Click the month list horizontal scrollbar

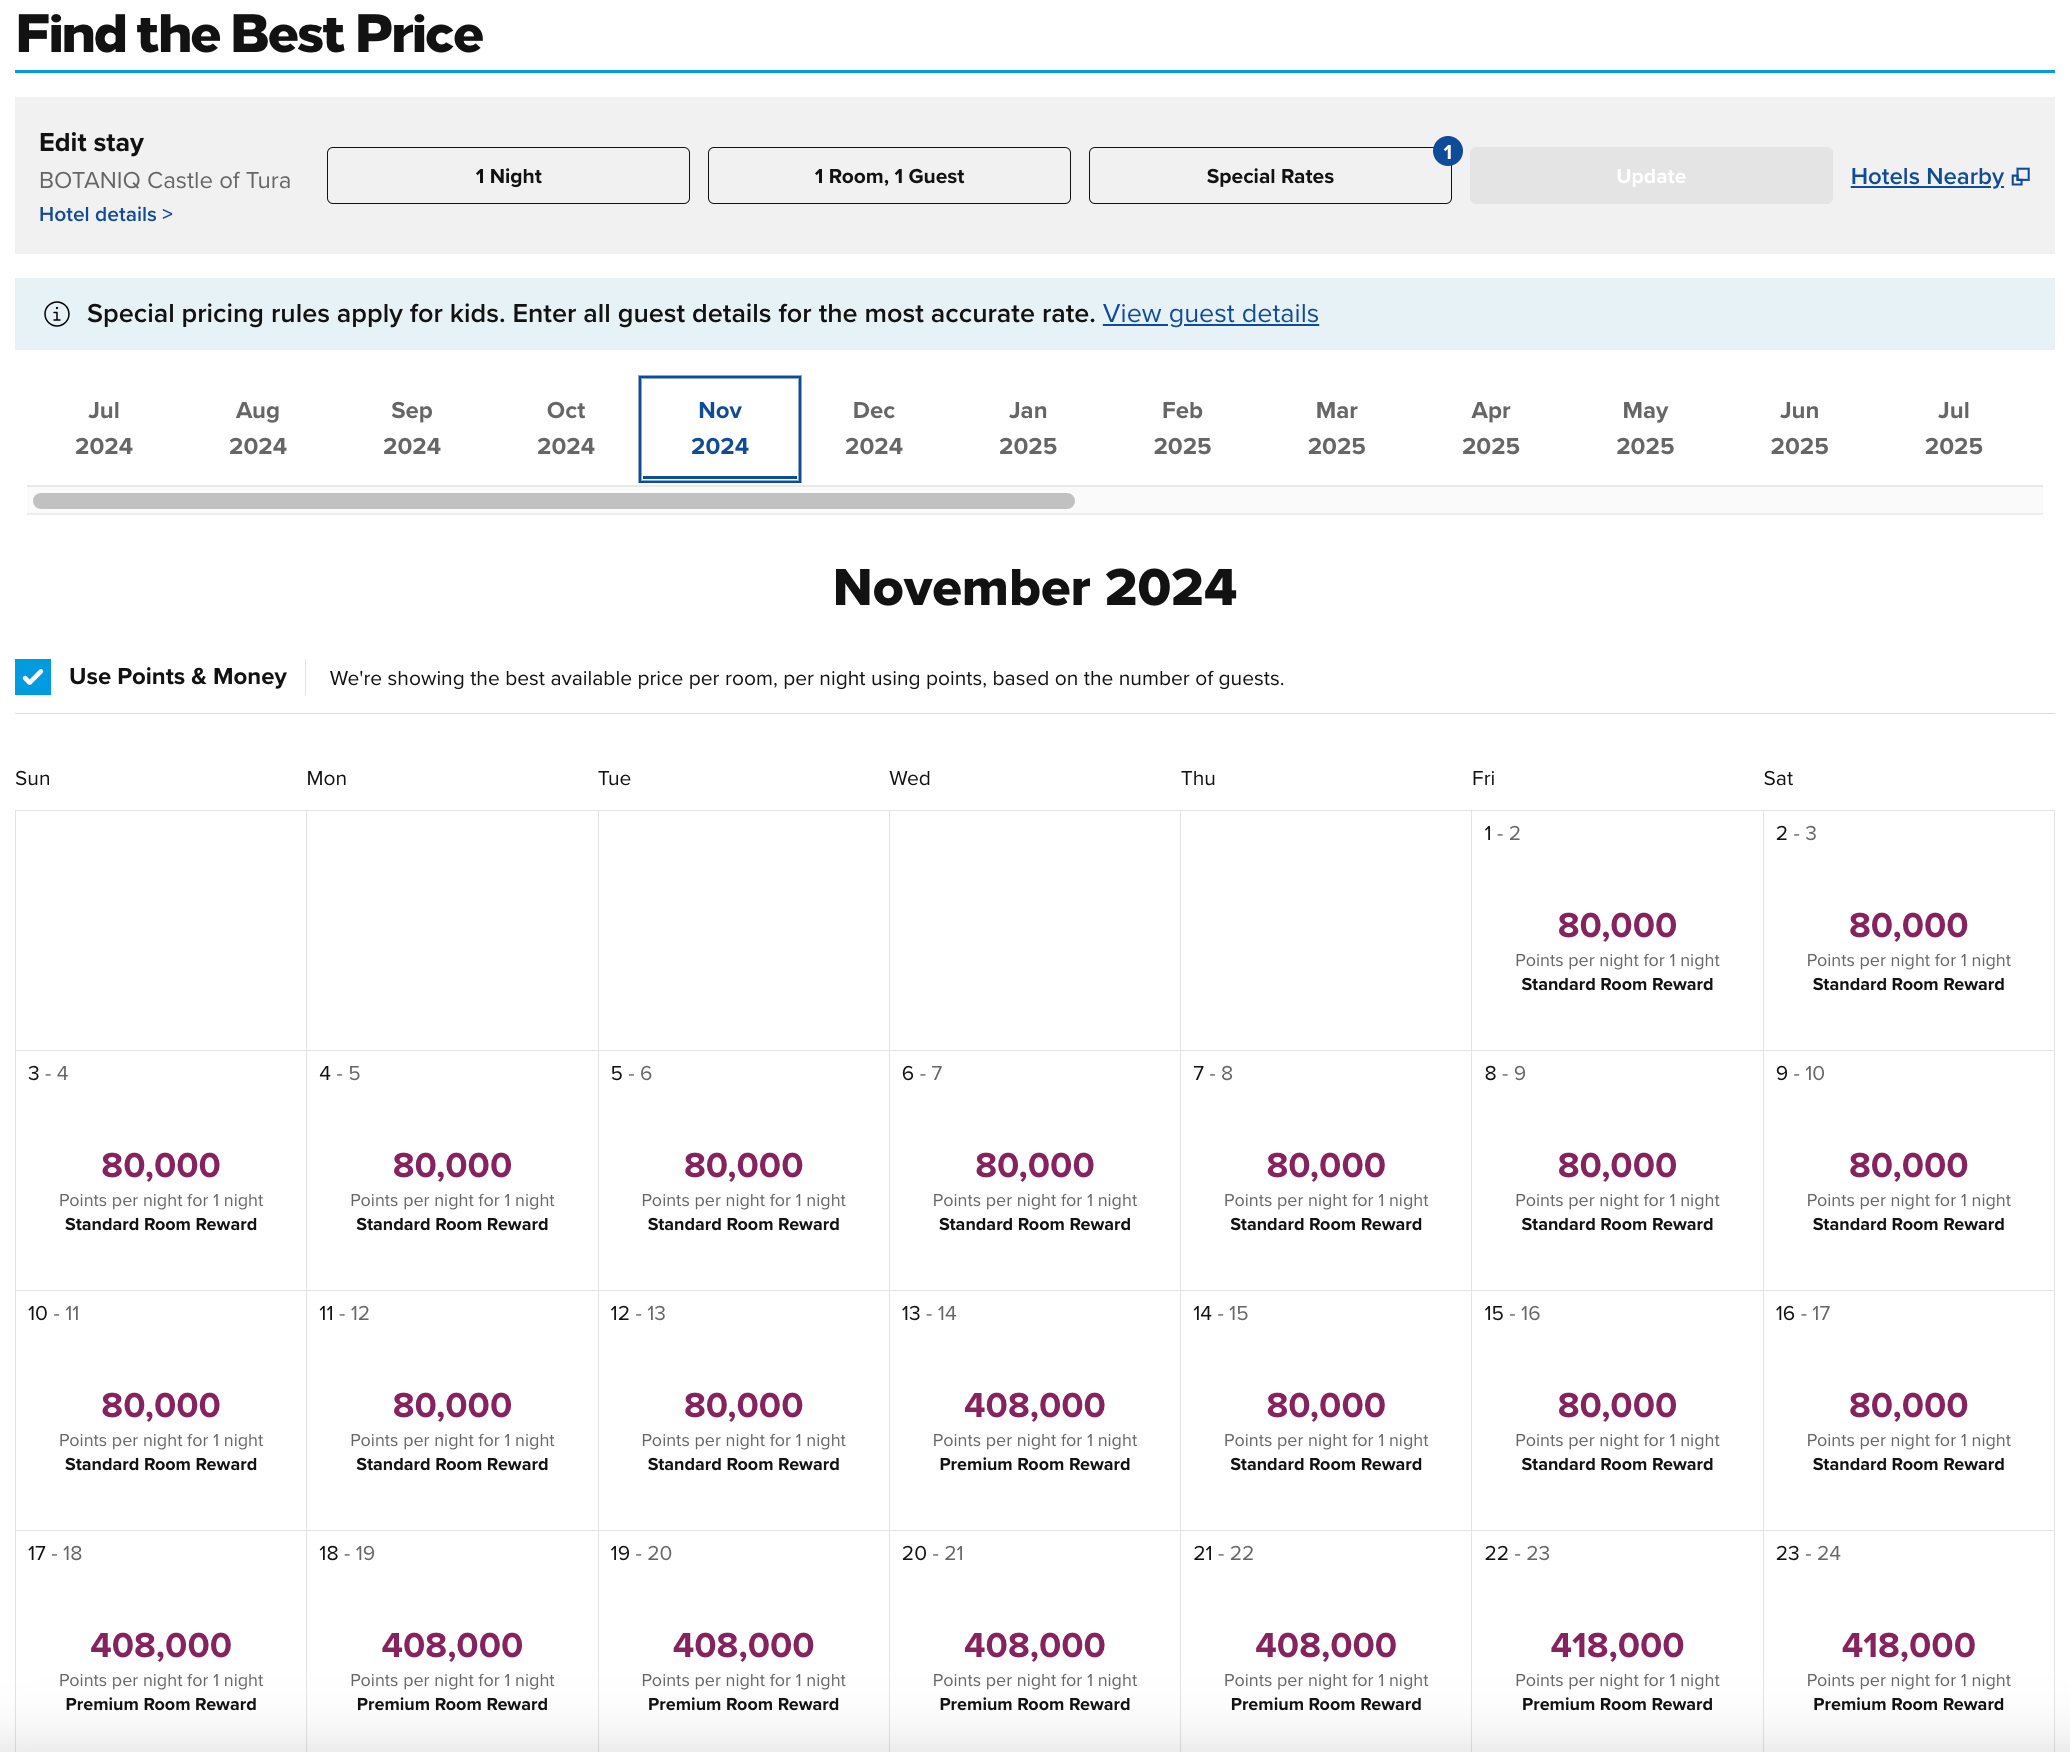coord(553,501)
